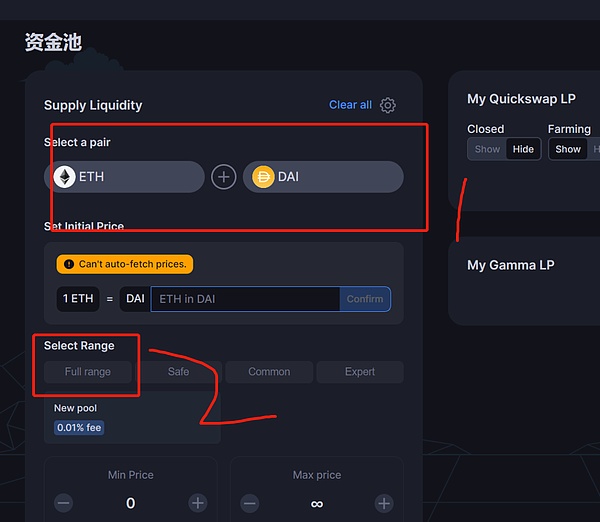This screenshot has height=522, width=600.
Task: Open liquidity settings gear icon
Action: coord(388,105)
